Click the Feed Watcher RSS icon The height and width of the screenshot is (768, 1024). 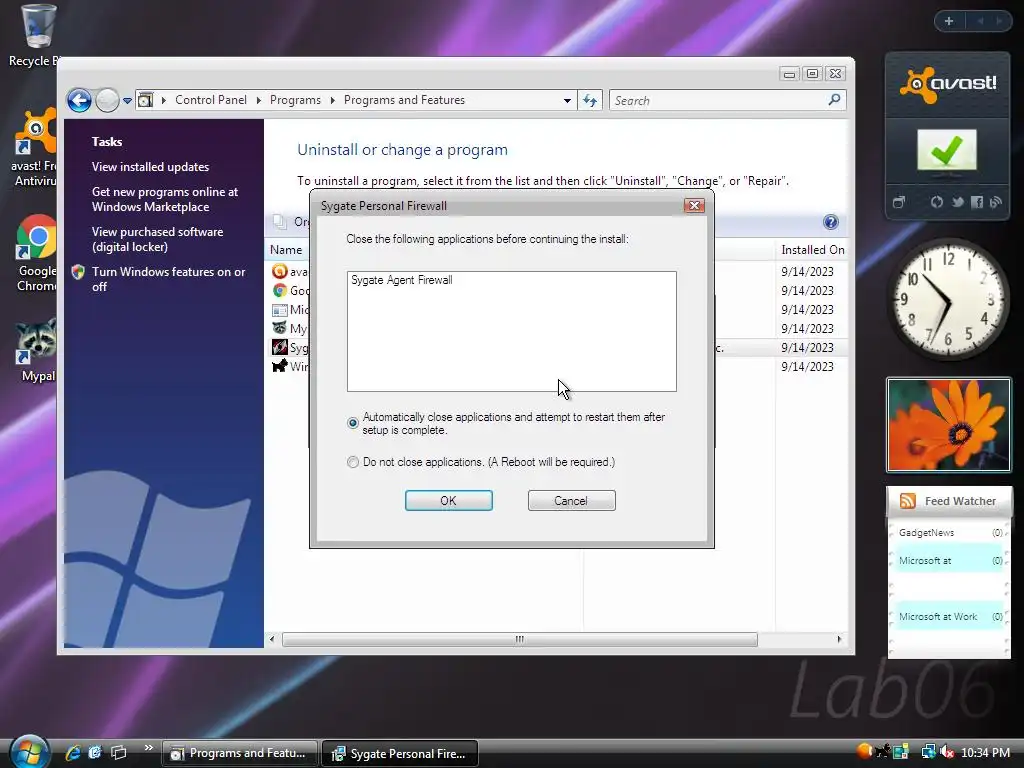coord(907,501)
